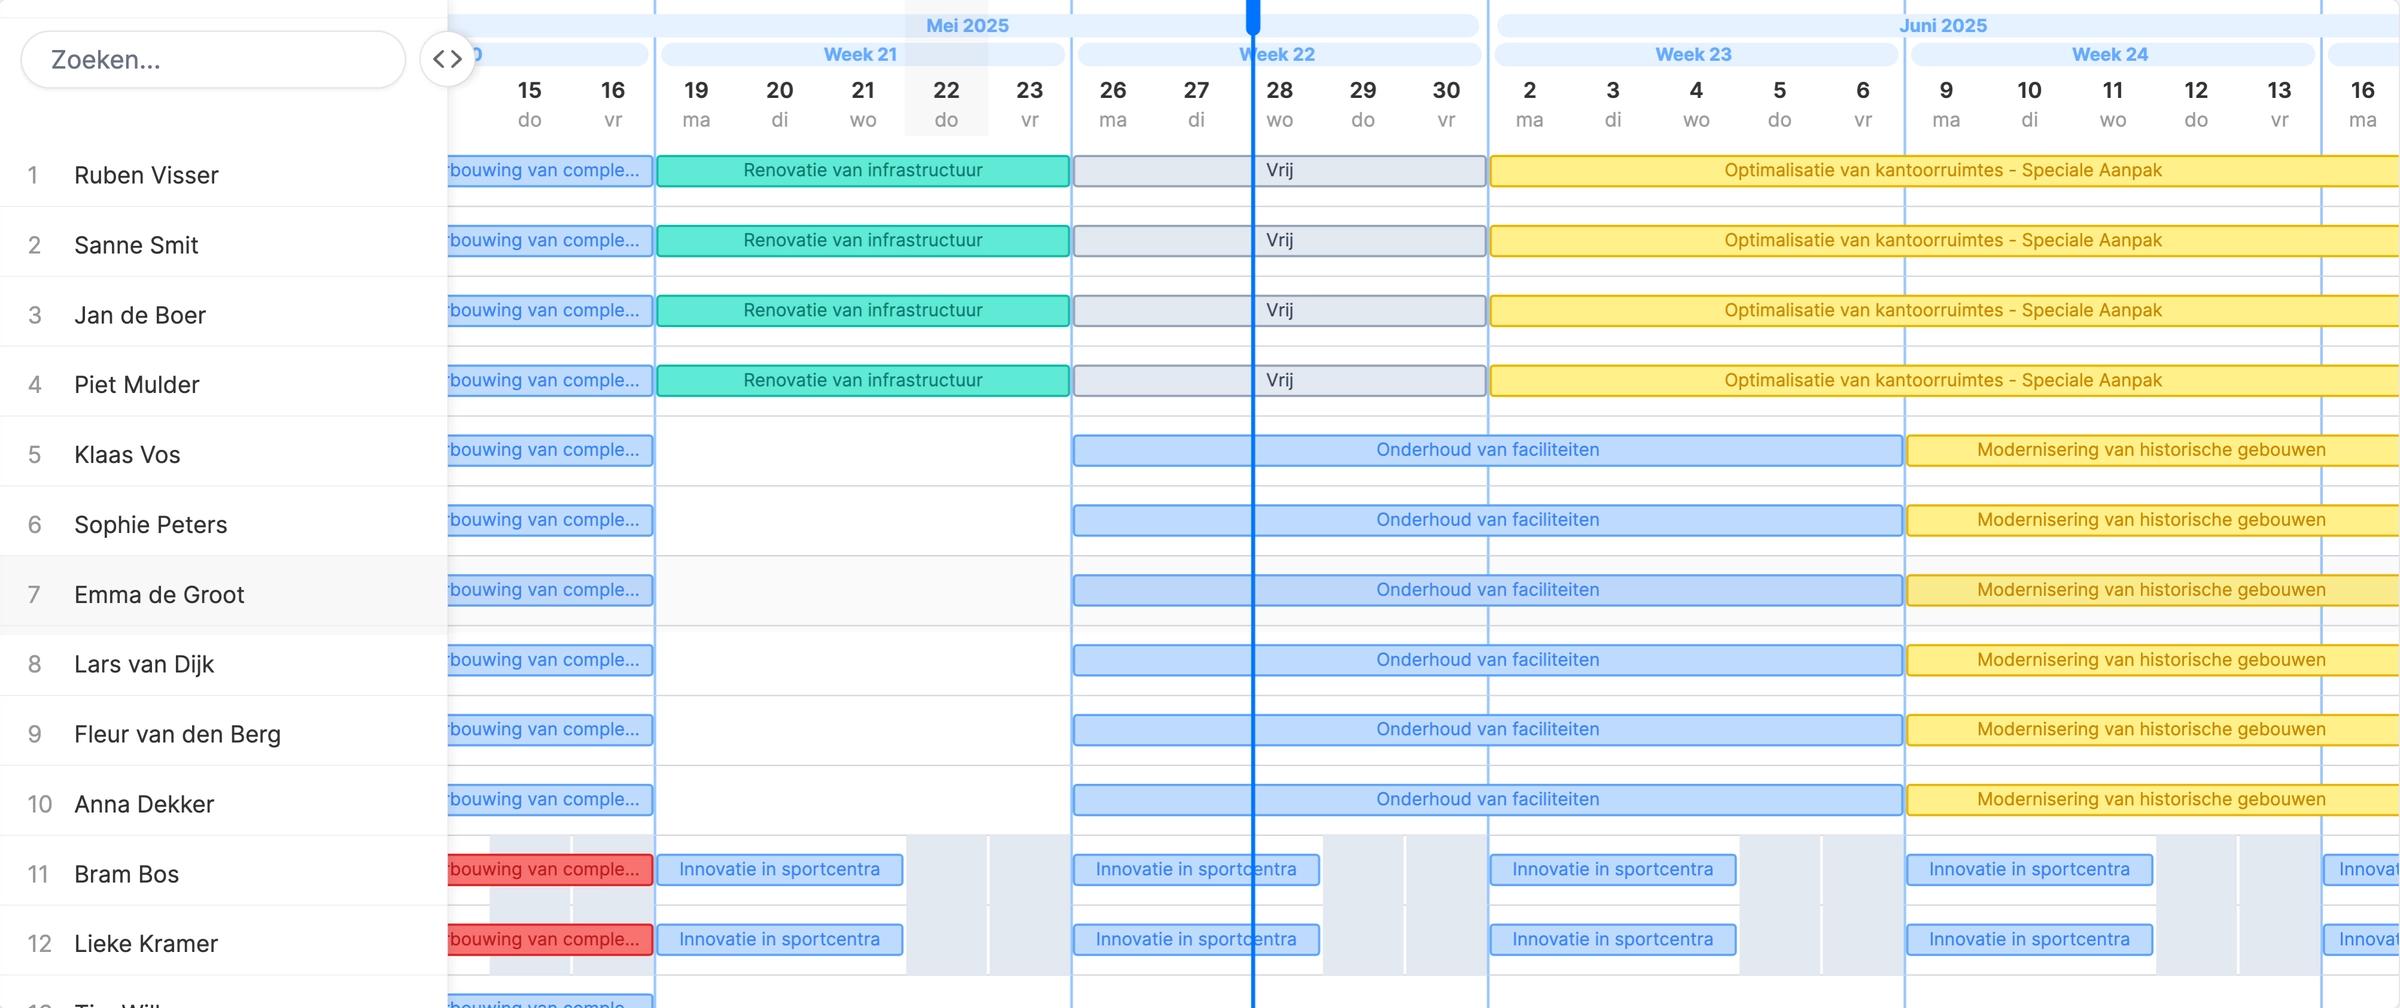Select Jan de Boer in the employee list
Viewport: 2400px width, 1008px height.
[x=139, y=314]
